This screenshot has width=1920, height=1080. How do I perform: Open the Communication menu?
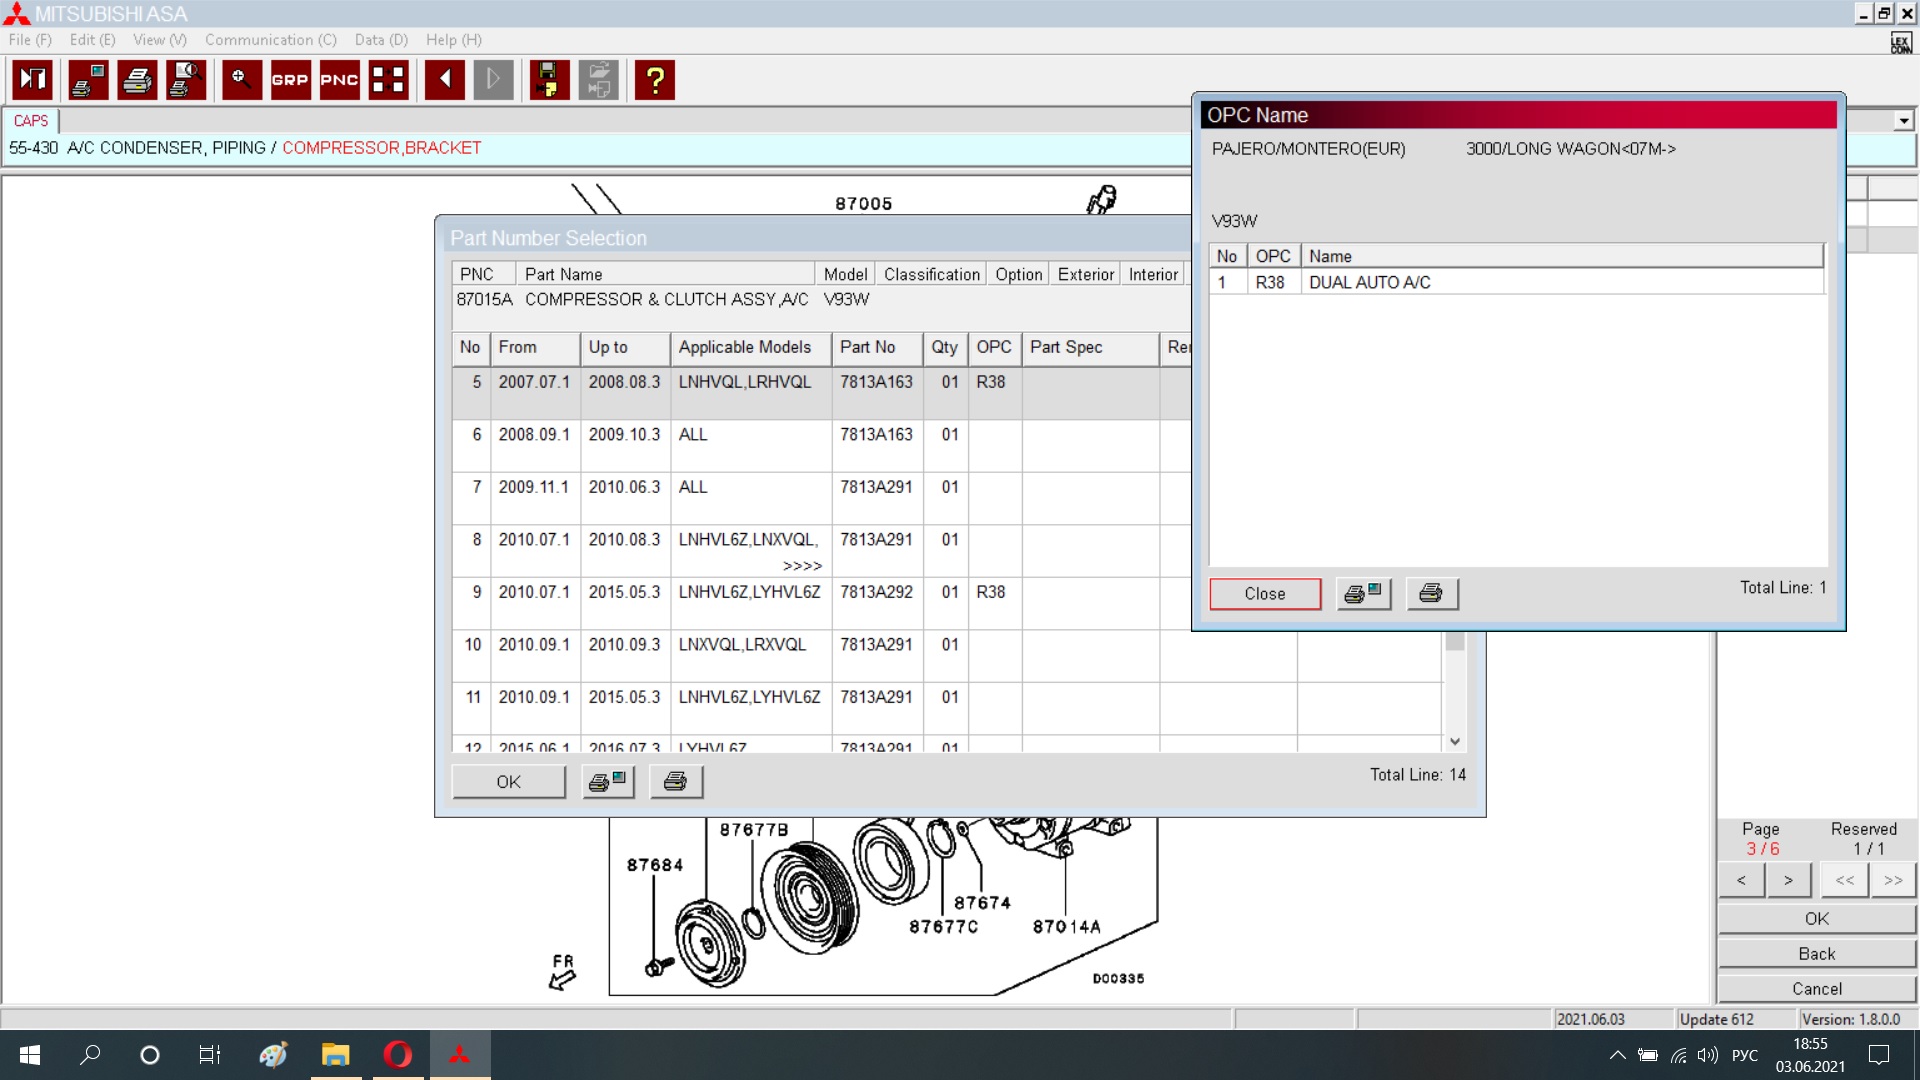click(x=270, y=40)
